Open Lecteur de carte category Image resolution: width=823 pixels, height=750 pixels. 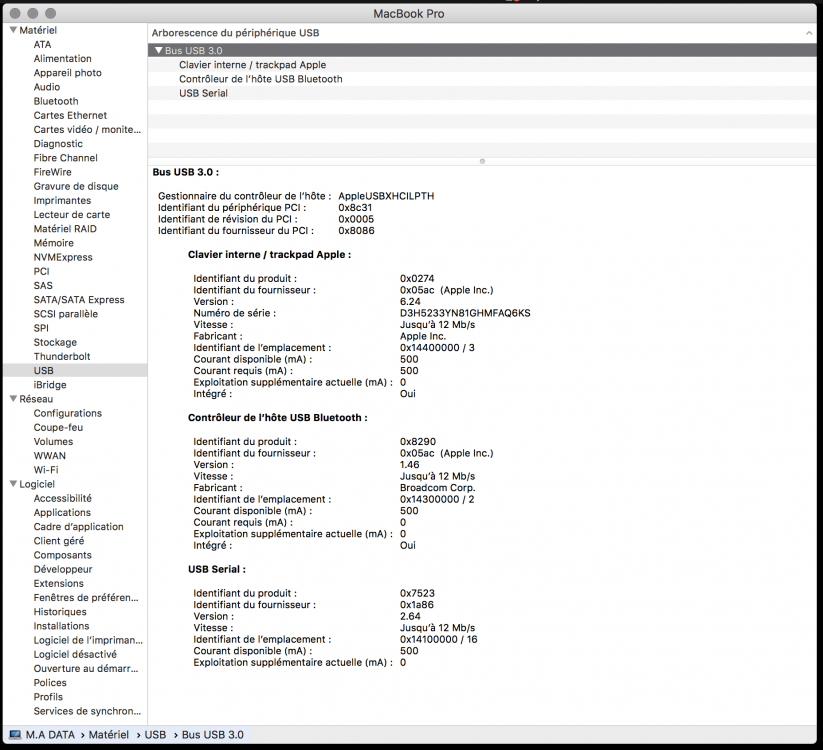pos(72,215)
